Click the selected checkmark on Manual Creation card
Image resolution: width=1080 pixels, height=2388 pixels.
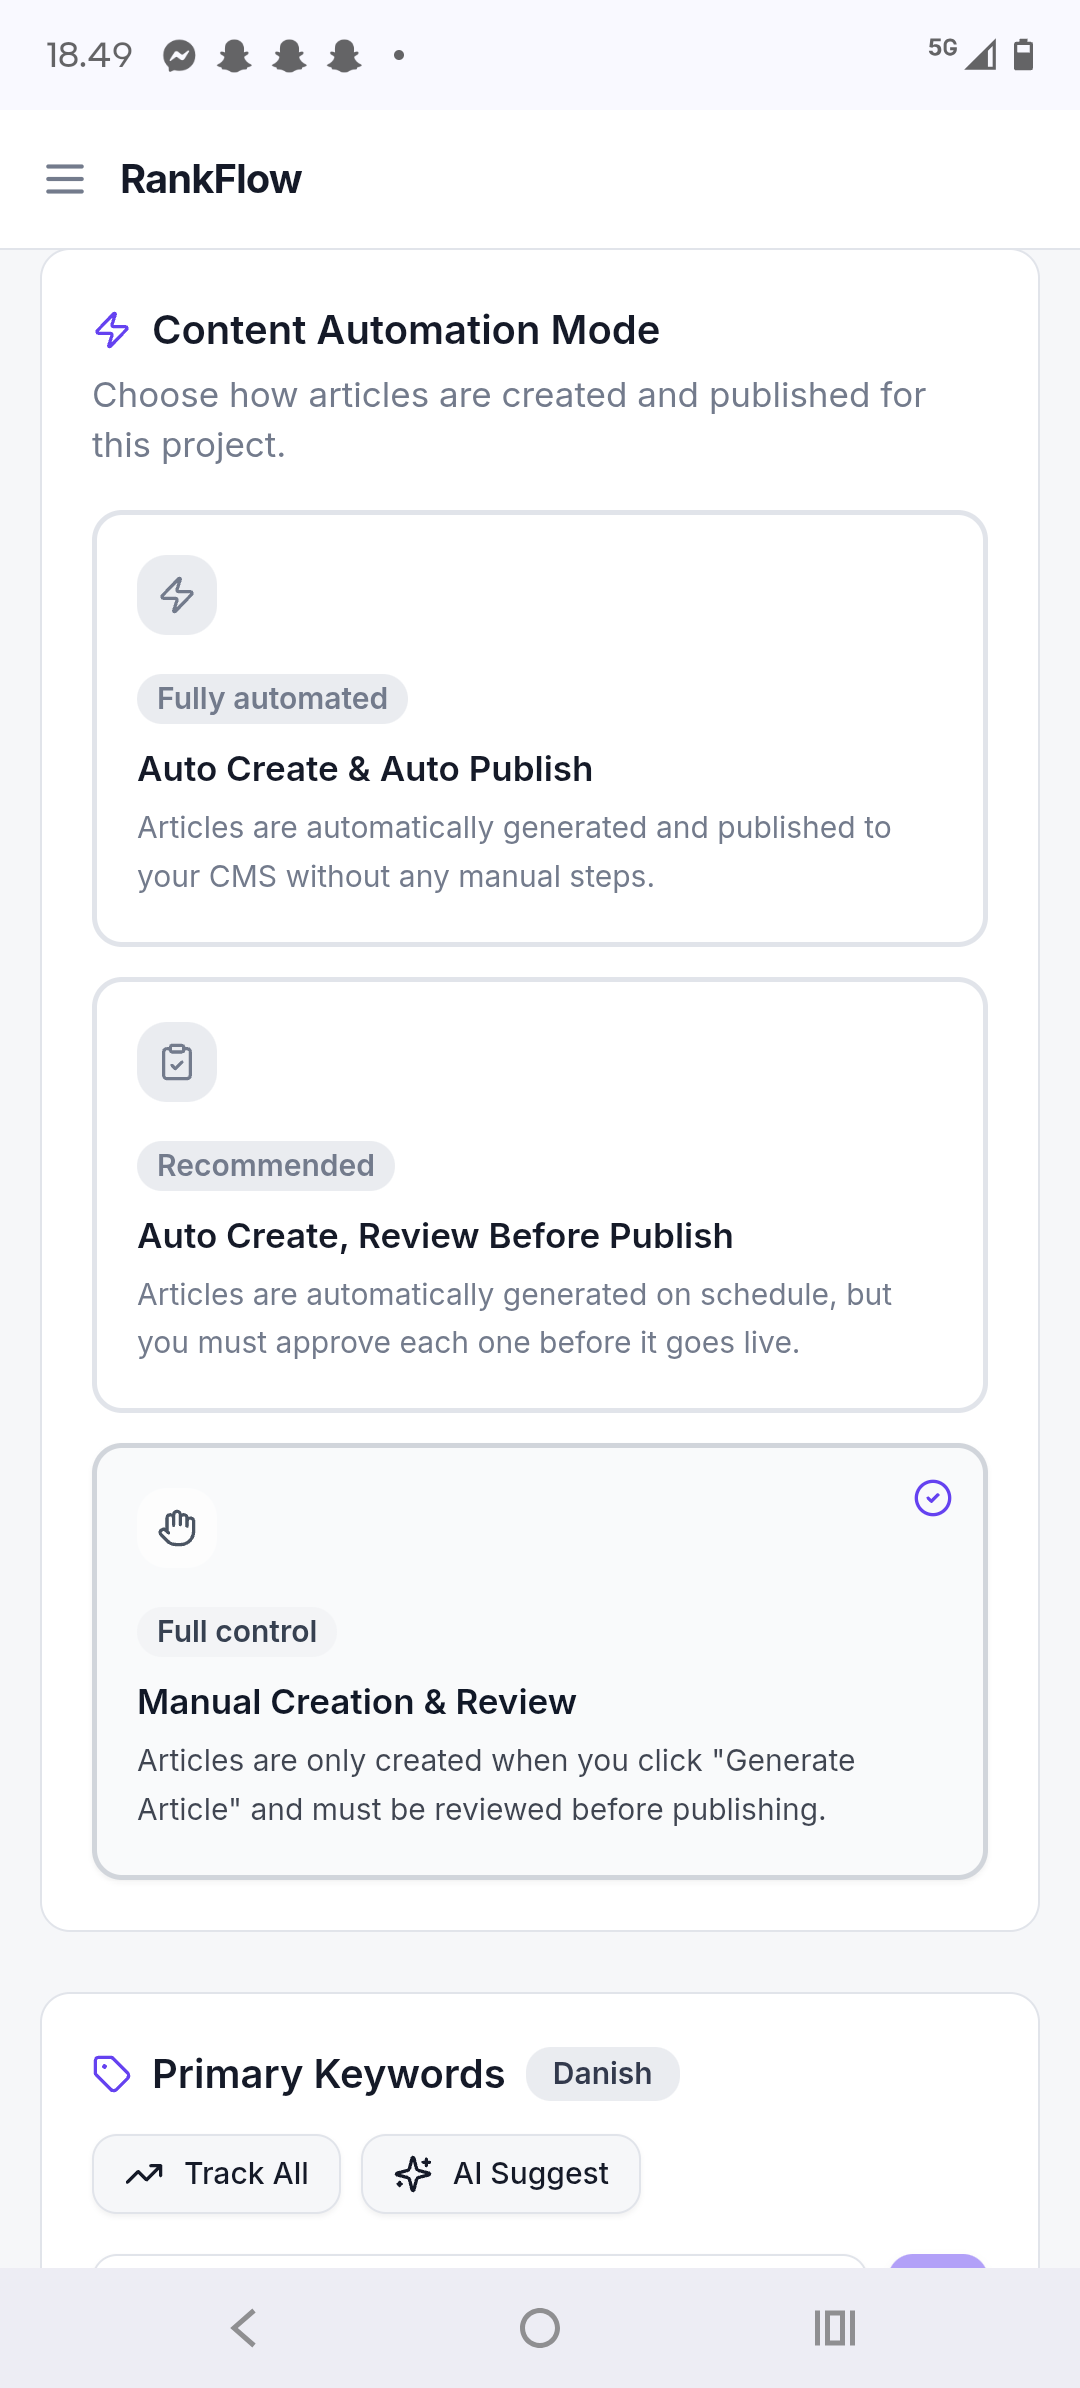932,1498
